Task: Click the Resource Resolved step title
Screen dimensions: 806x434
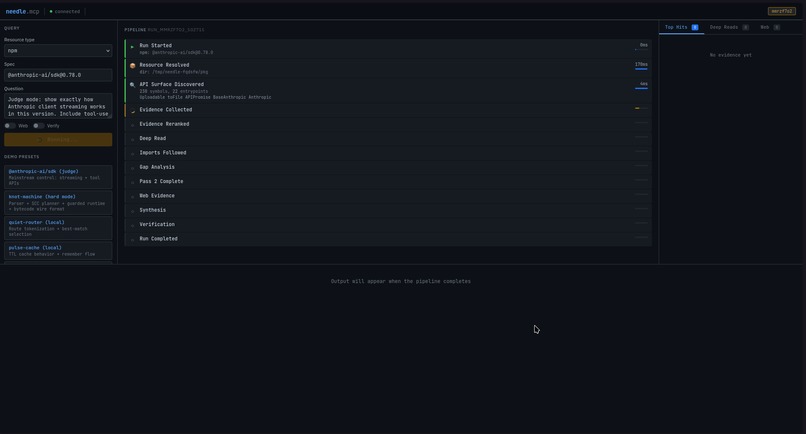Action: coord(164,65)
